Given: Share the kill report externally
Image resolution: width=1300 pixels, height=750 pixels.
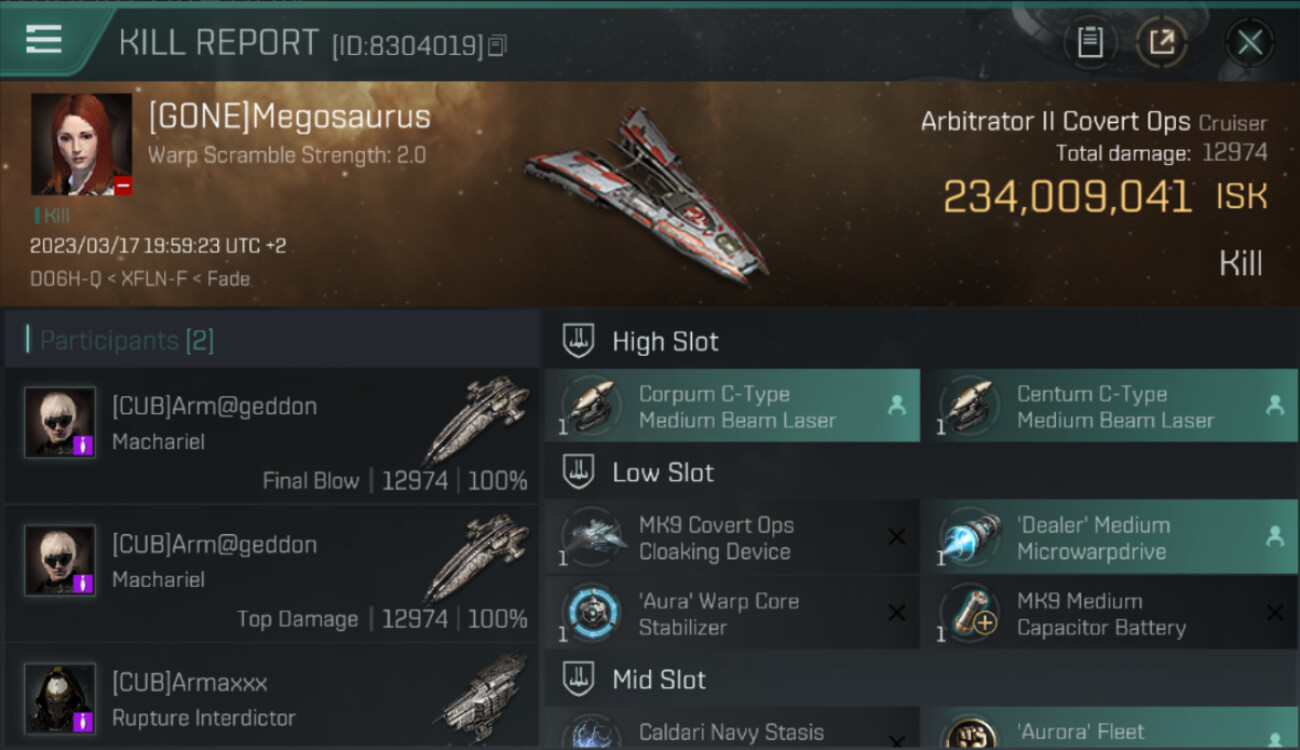Looking at the screenshot, I should (1161, 43).
